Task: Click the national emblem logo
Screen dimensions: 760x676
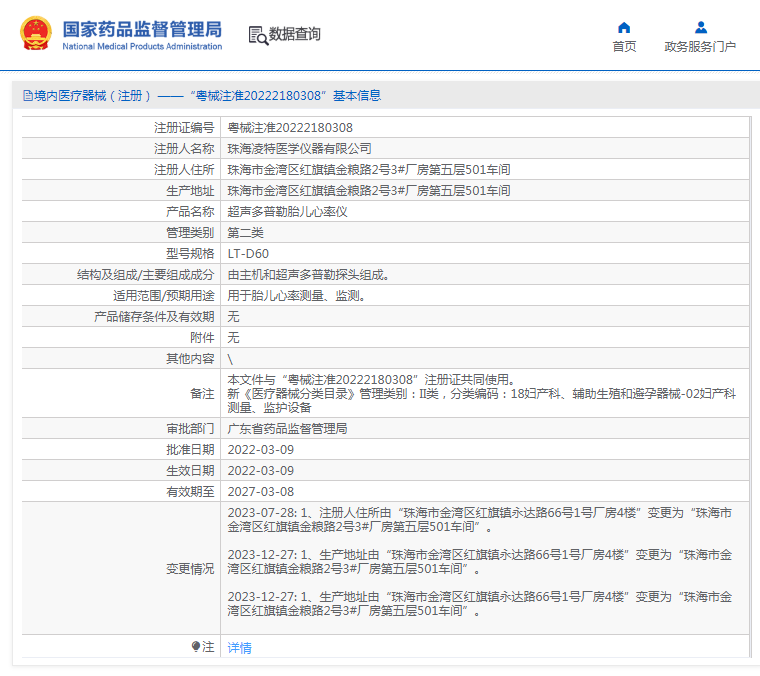Action: (35, 33)
